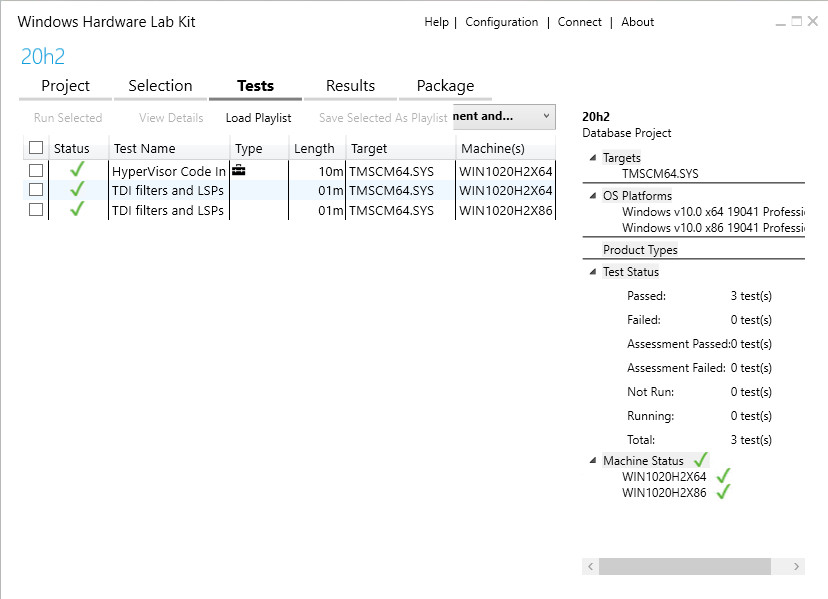Open the playlist filter dropdown
The height and width of the screenshot is (599, 828).
504,116
